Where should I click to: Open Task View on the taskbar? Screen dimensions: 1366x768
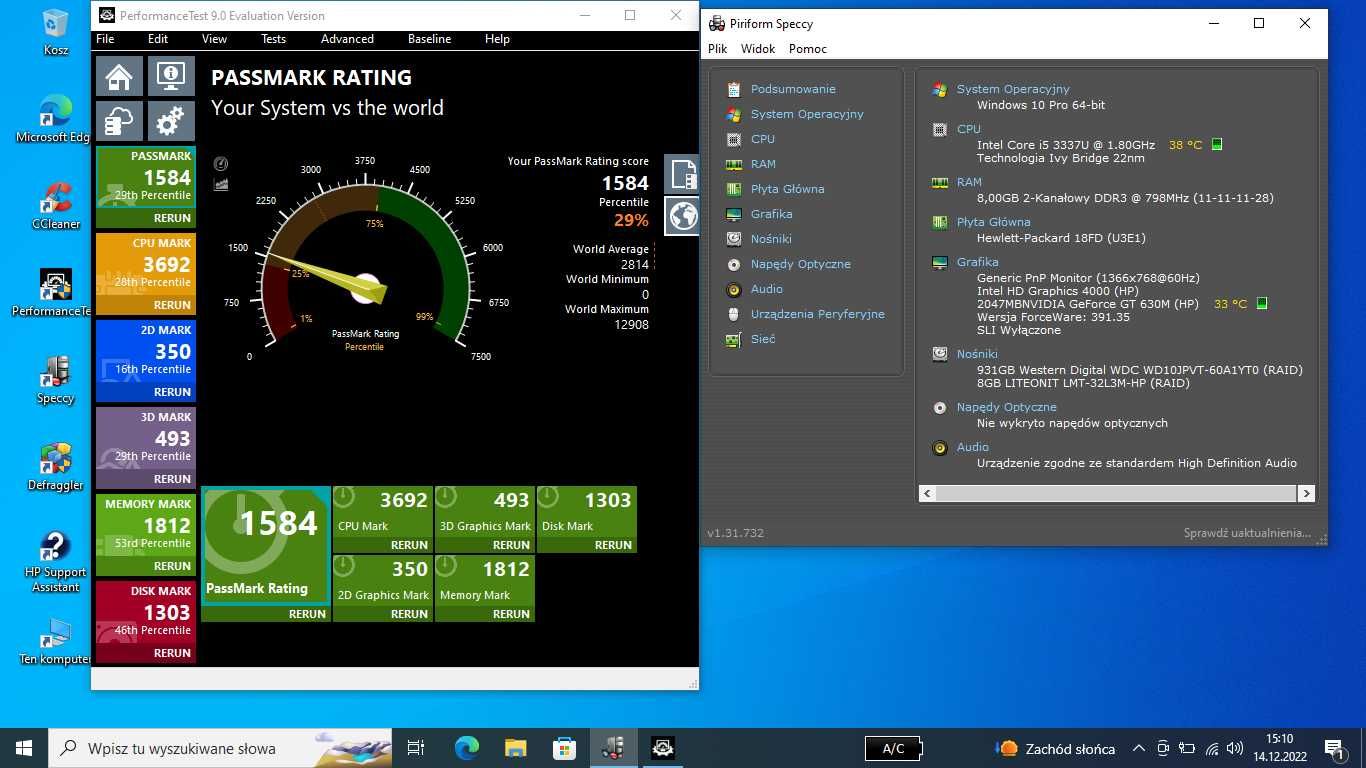tap(416, 748)
